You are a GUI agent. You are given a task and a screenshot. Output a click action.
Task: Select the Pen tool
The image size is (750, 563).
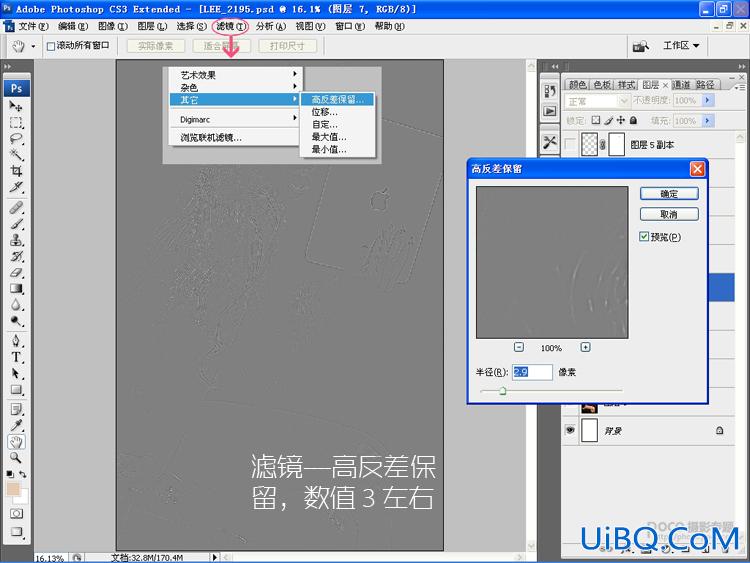tap(16, 341)
